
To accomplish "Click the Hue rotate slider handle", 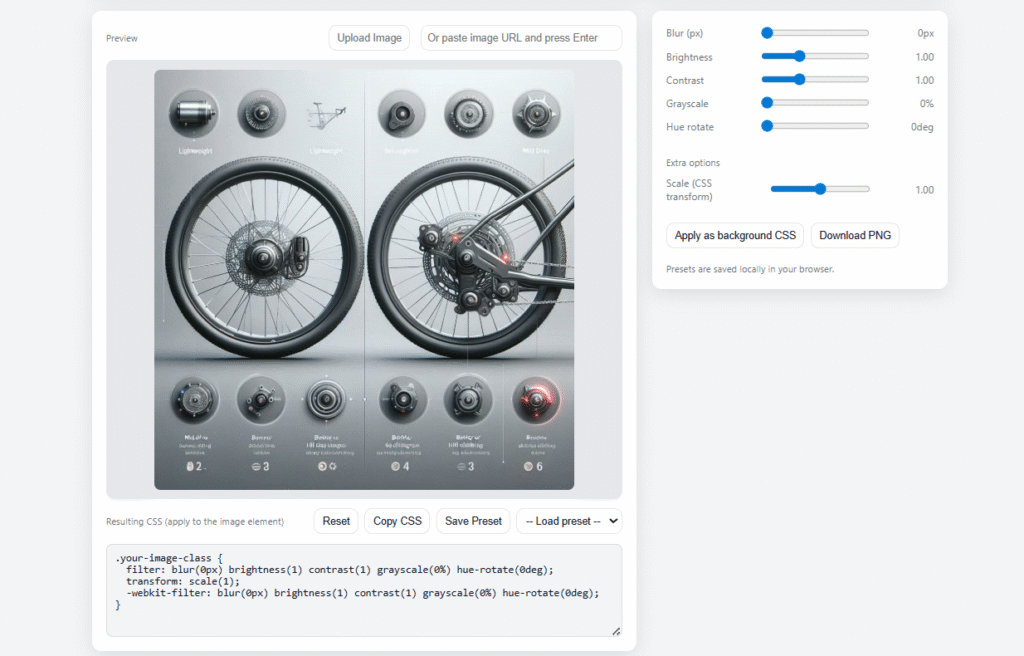I will click(766, 126).
